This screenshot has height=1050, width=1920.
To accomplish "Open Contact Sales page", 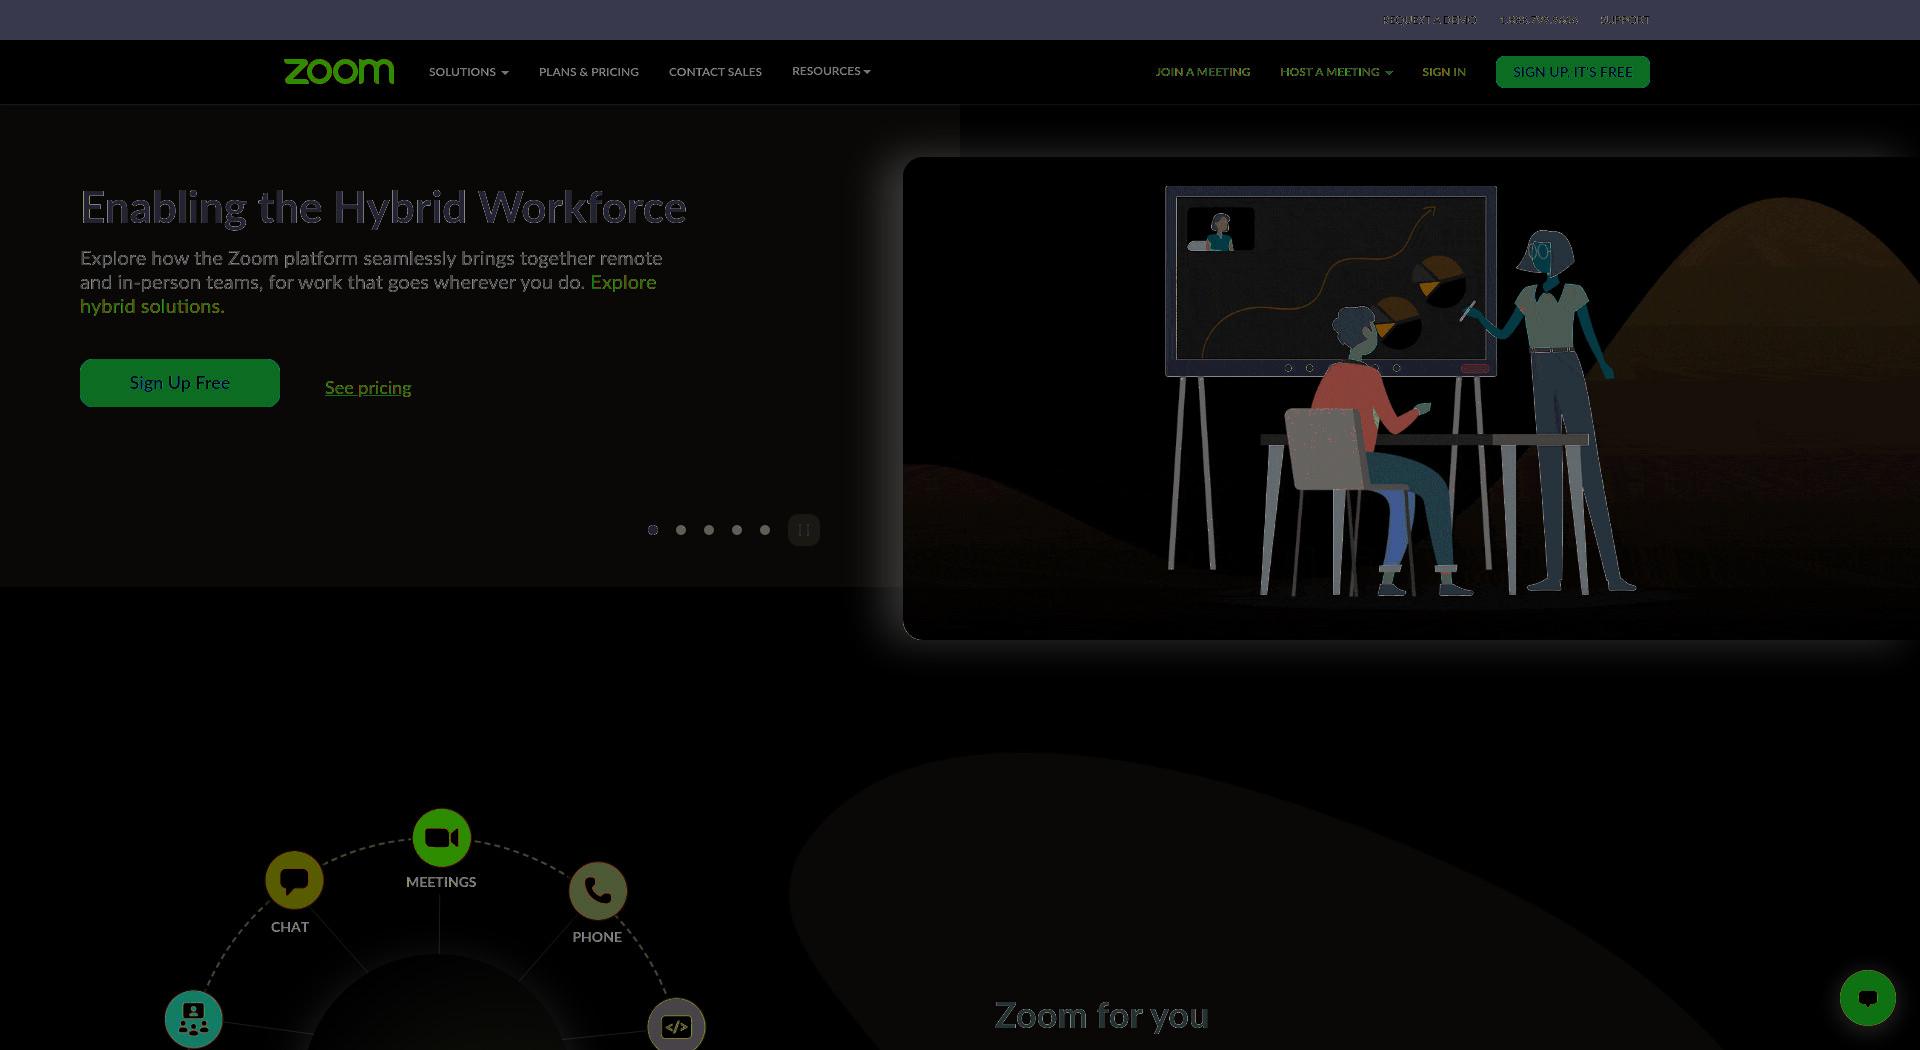I will [x=715, y=72].
